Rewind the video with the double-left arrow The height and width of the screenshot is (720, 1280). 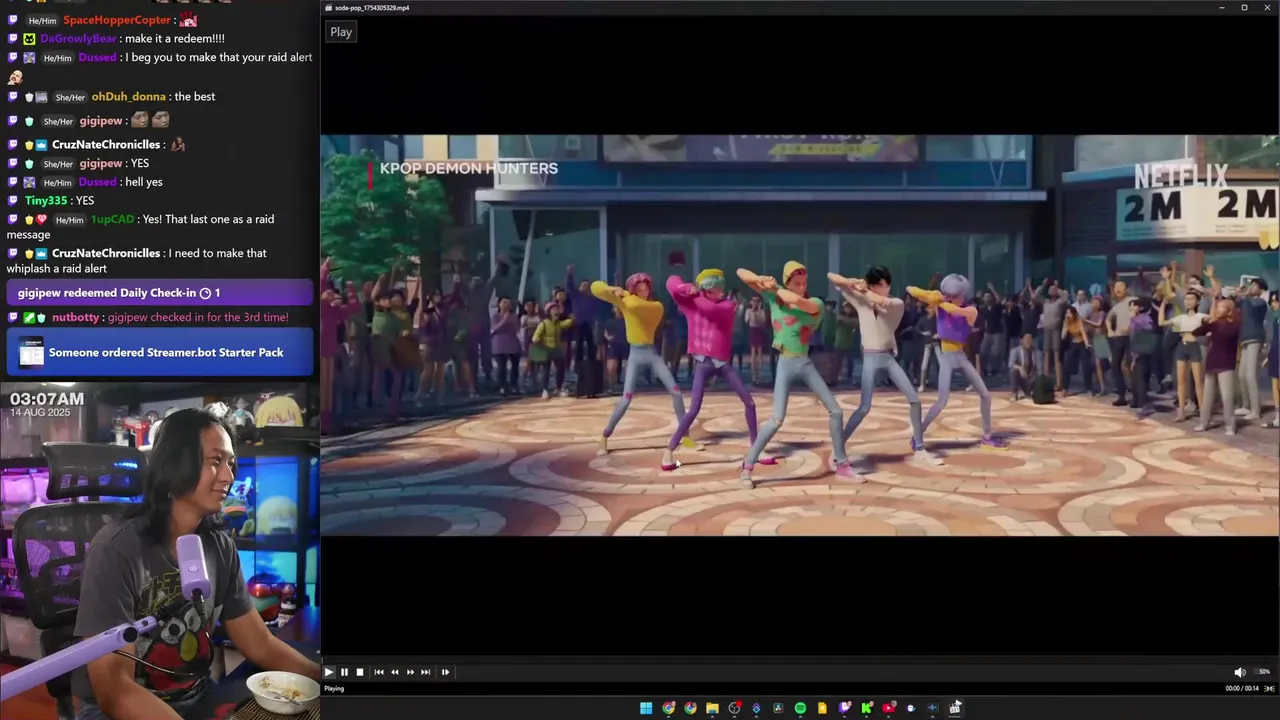click(395, 672)
